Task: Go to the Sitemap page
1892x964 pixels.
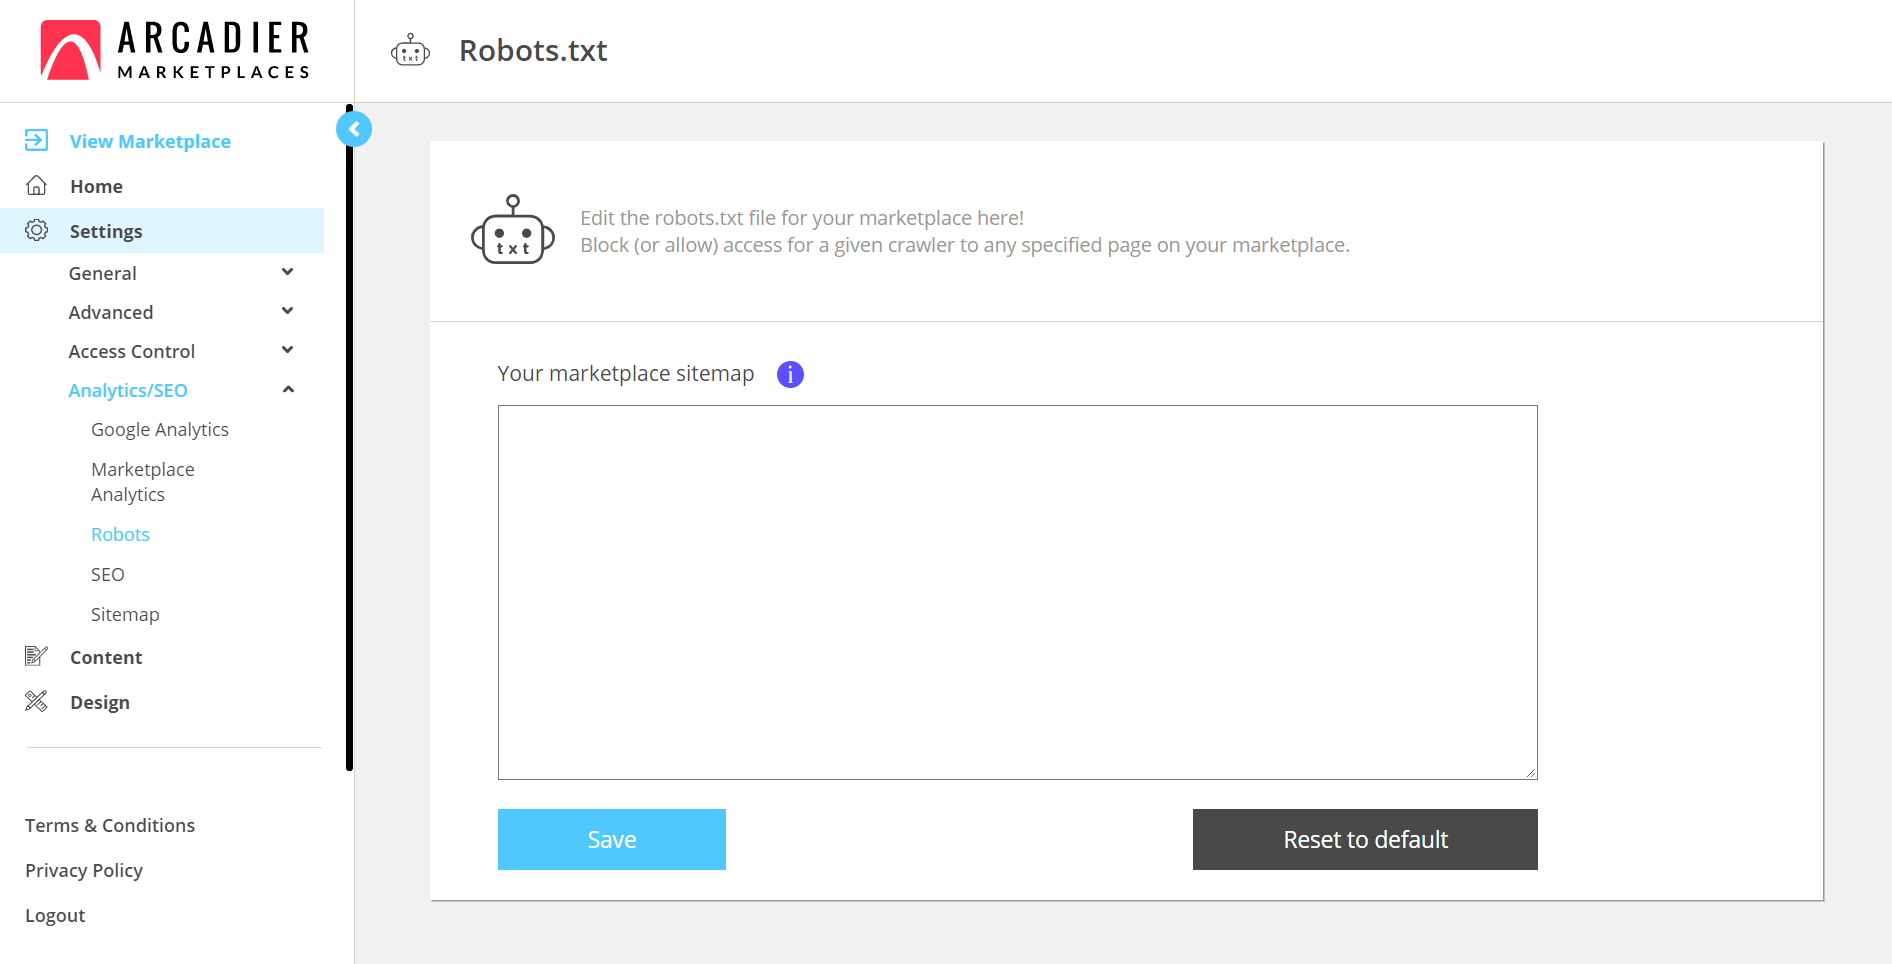Action: [125, 614]
